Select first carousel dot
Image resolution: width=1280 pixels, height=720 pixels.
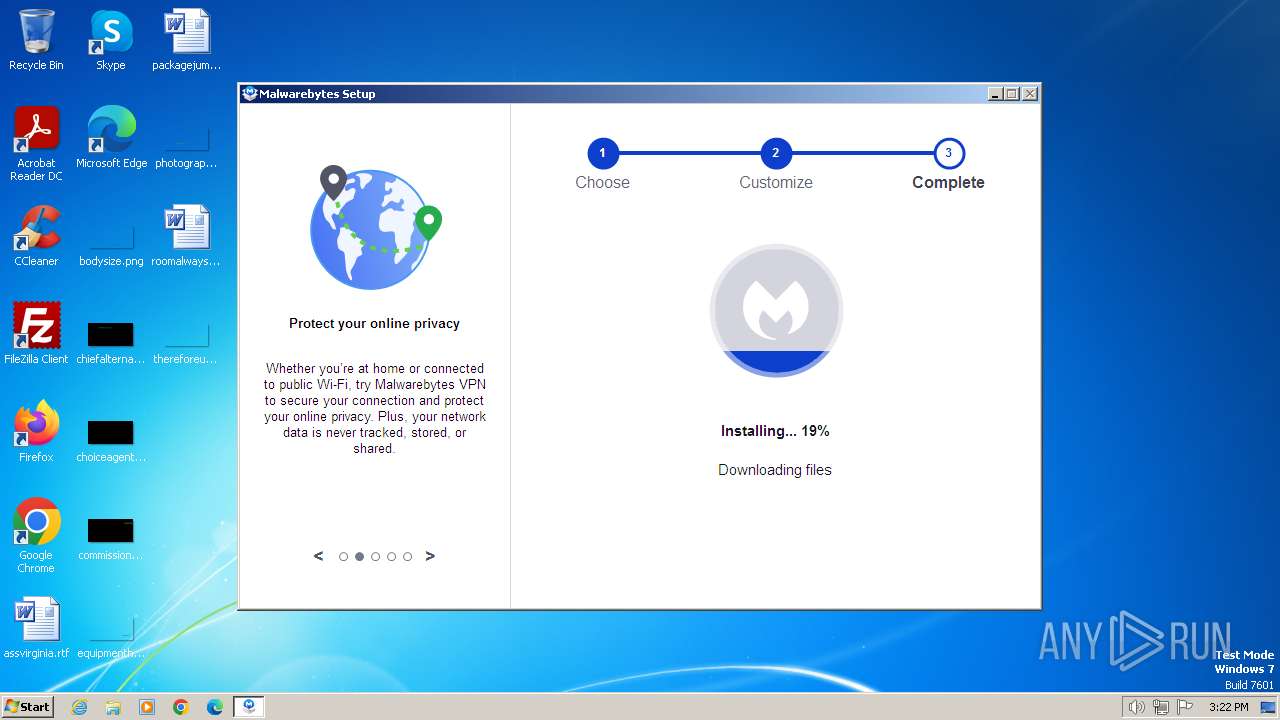coord(344,557)
